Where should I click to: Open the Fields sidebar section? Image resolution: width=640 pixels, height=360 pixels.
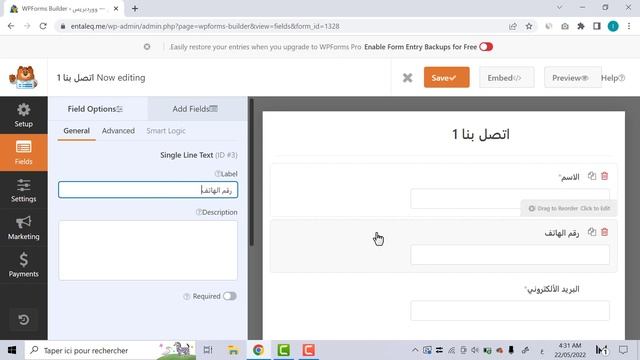tap(24, 153)
